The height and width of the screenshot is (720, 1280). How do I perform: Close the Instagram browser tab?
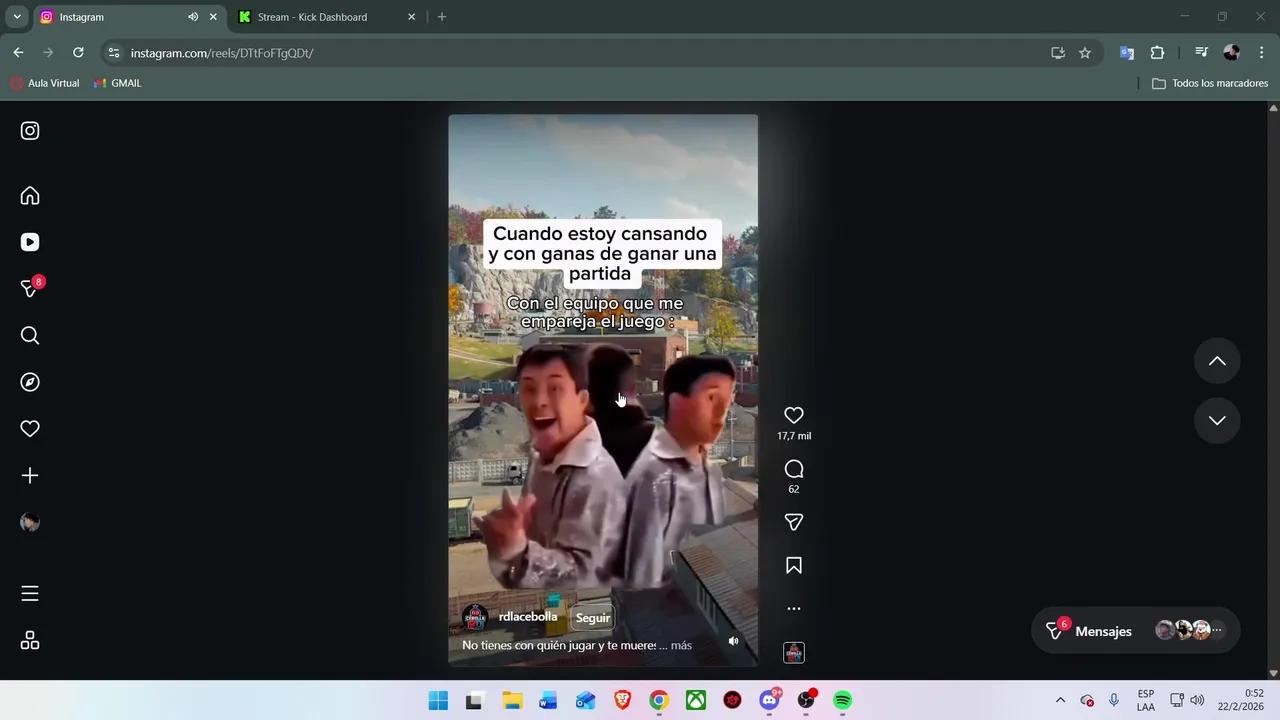pyautogui.click(x=213, y=17)
